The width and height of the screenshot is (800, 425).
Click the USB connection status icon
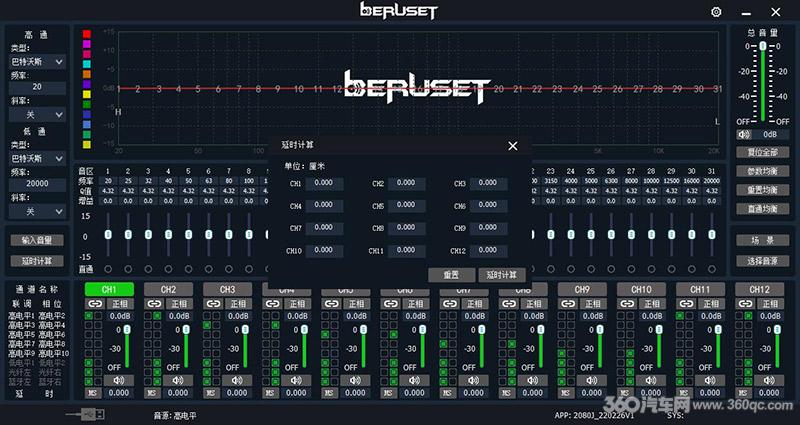coord(87,414)
